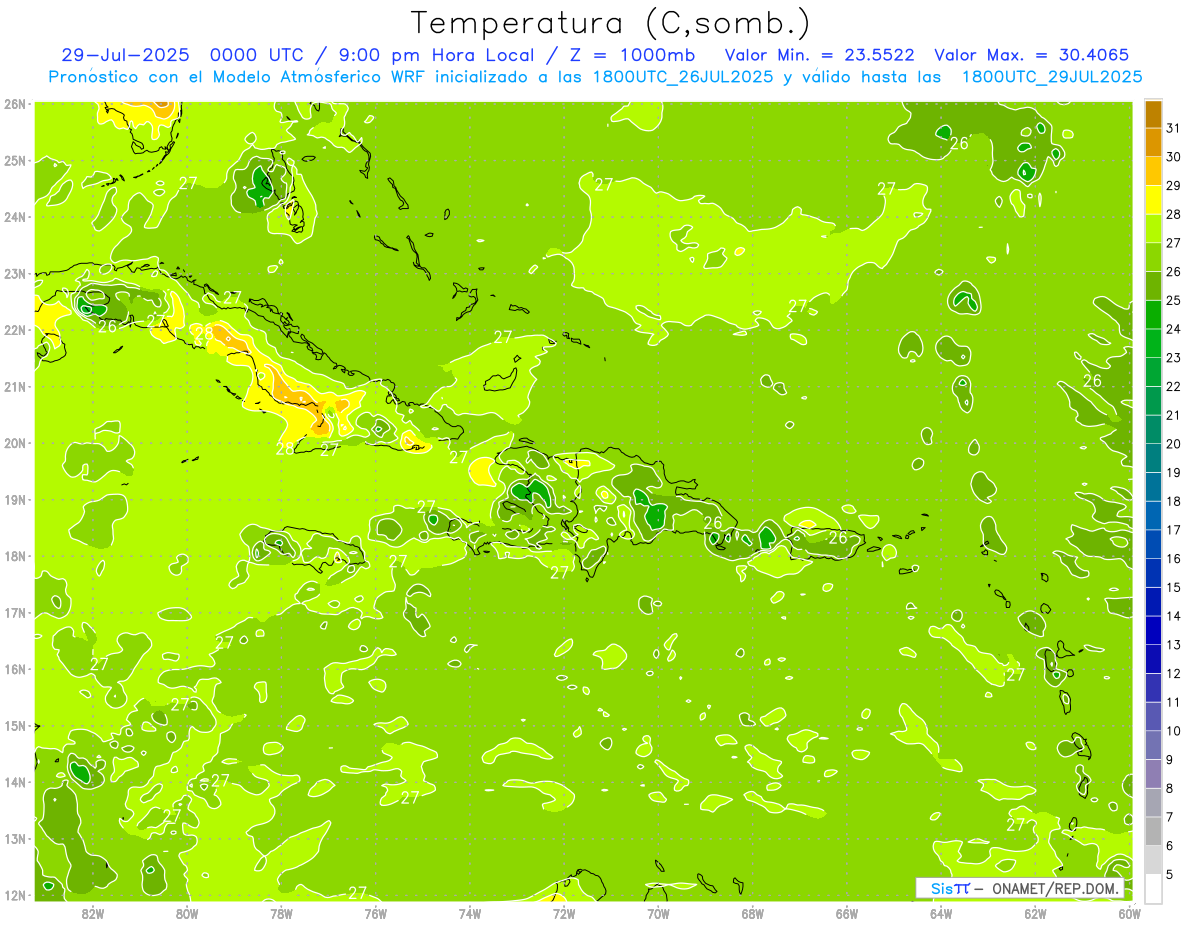
Task: Click the 72W longitude axis label
Action: 564,913
